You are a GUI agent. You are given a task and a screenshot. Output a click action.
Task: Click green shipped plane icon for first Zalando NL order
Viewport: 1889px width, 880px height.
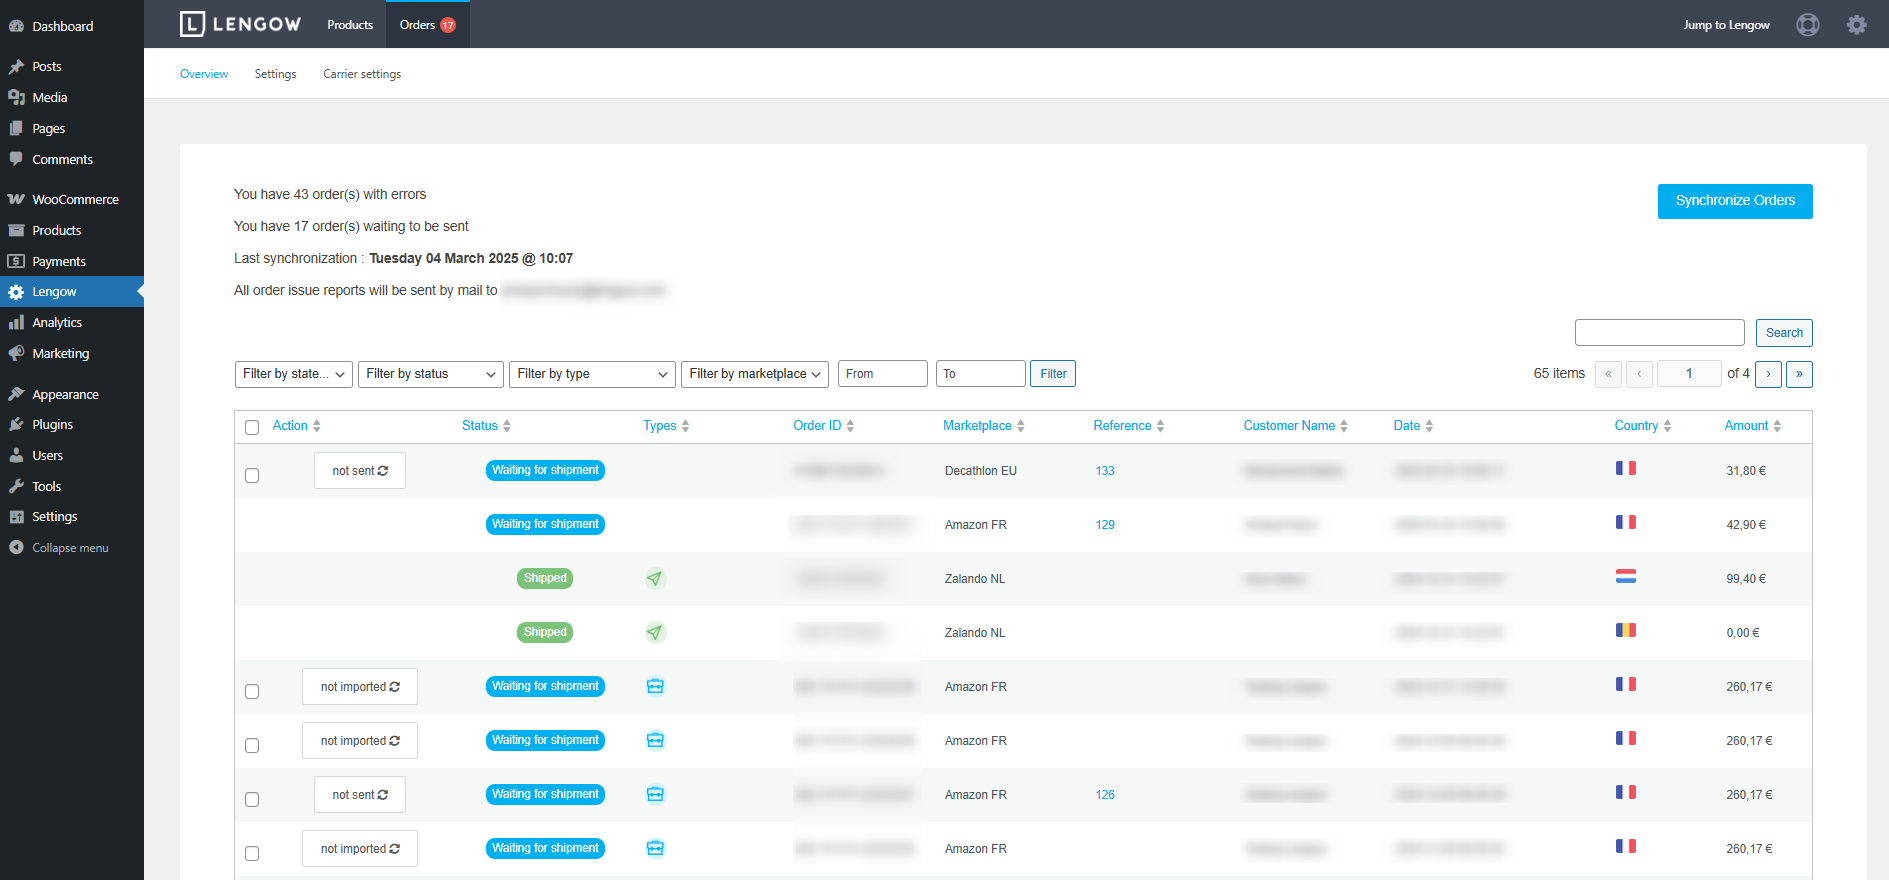pos(654,579)
